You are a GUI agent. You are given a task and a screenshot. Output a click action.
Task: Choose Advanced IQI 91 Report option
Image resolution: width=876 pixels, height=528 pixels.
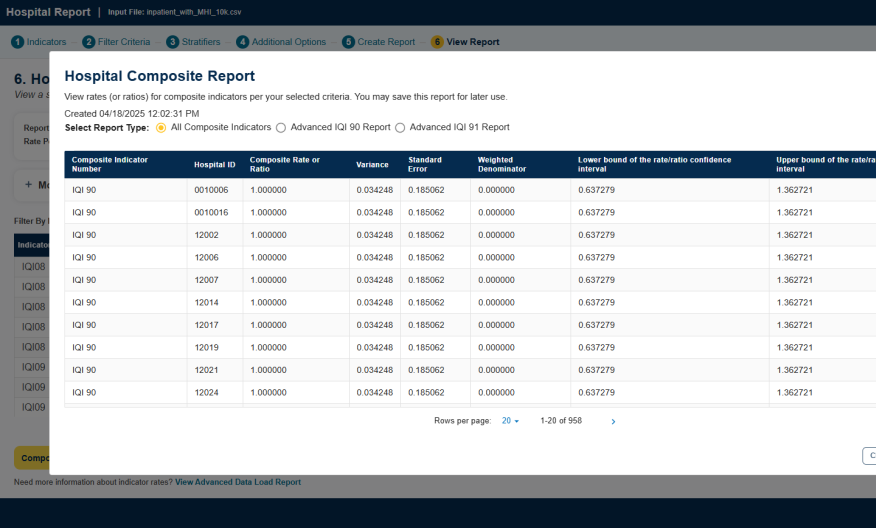[x=400, y=128]
